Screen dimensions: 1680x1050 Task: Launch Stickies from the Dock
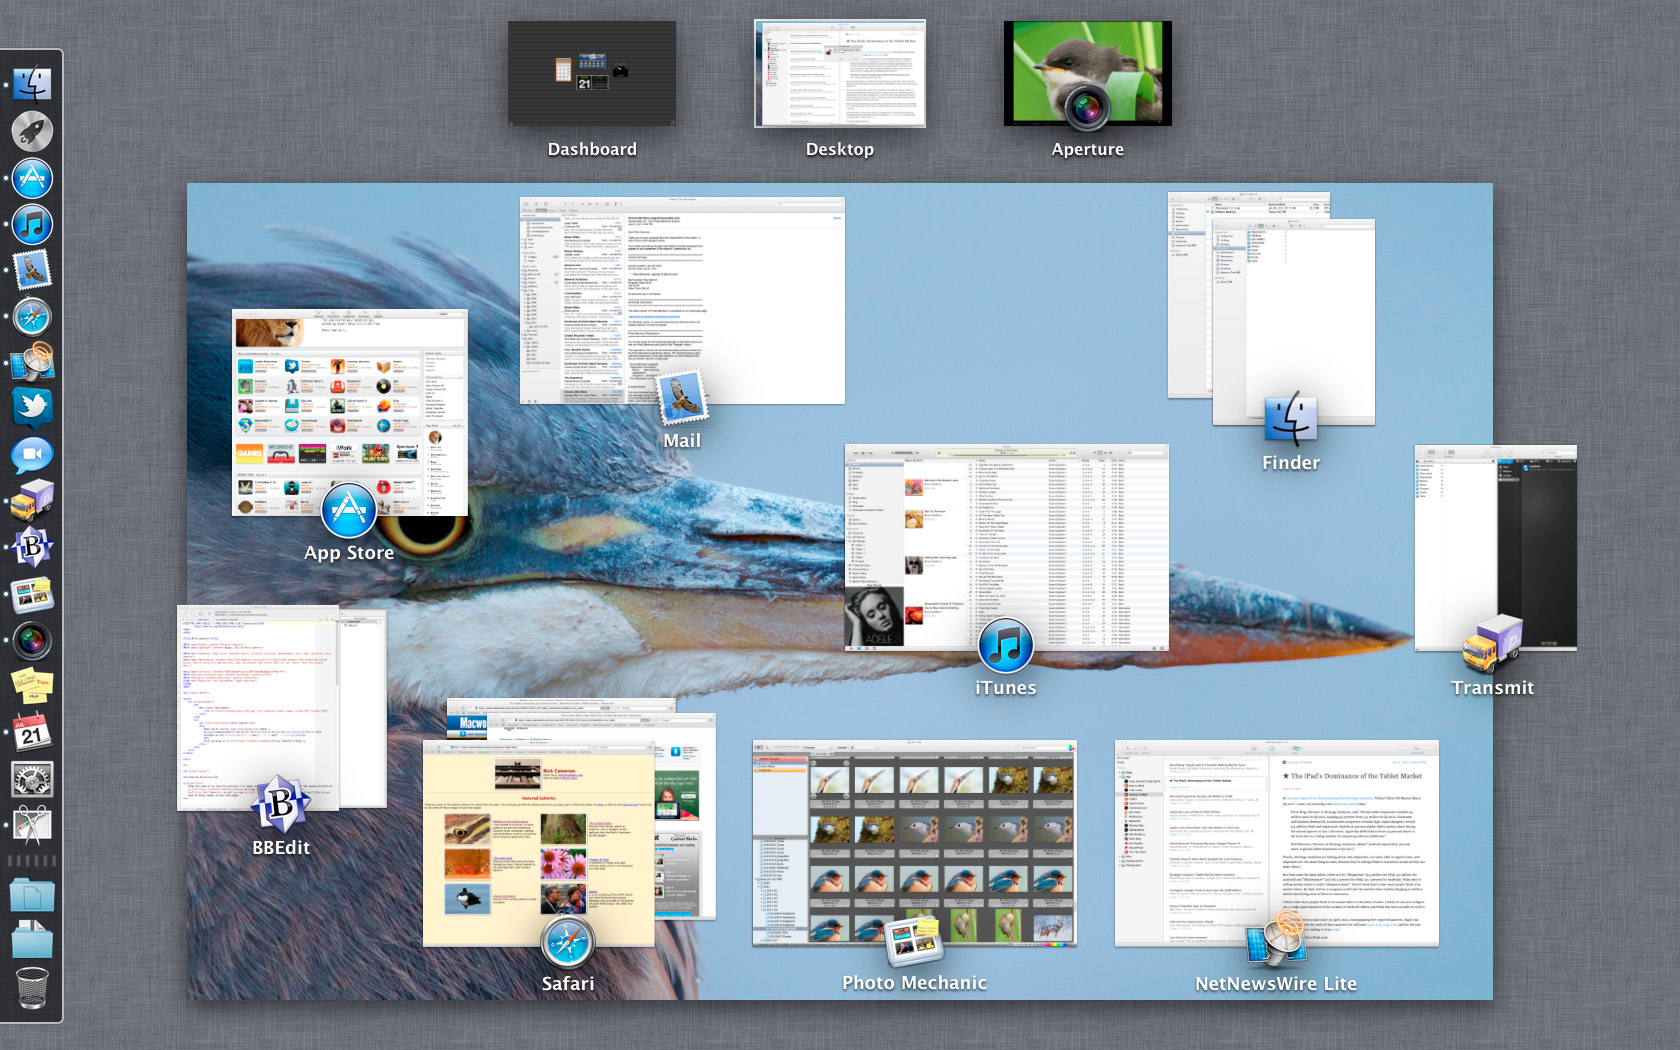pos(32,685)
